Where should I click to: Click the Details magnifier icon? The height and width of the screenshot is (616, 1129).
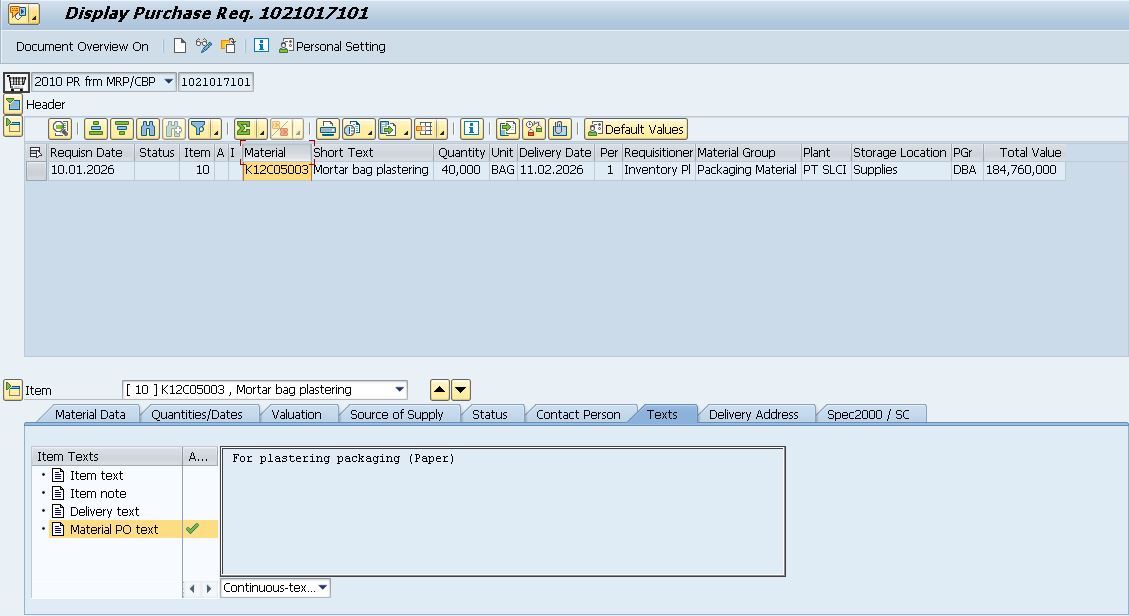click(x=60, y=129)
